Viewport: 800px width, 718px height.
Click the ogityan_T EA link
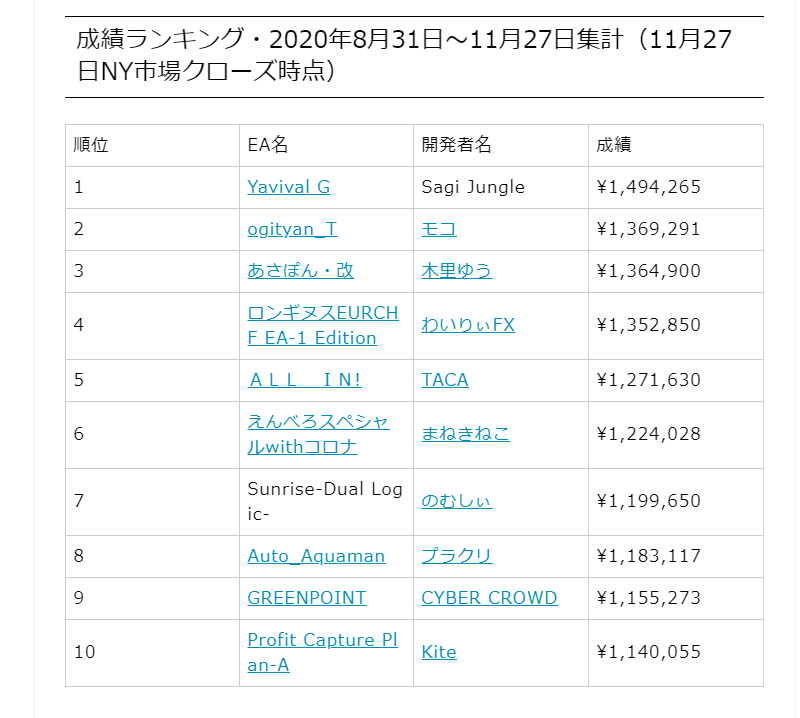click(292, 229)
